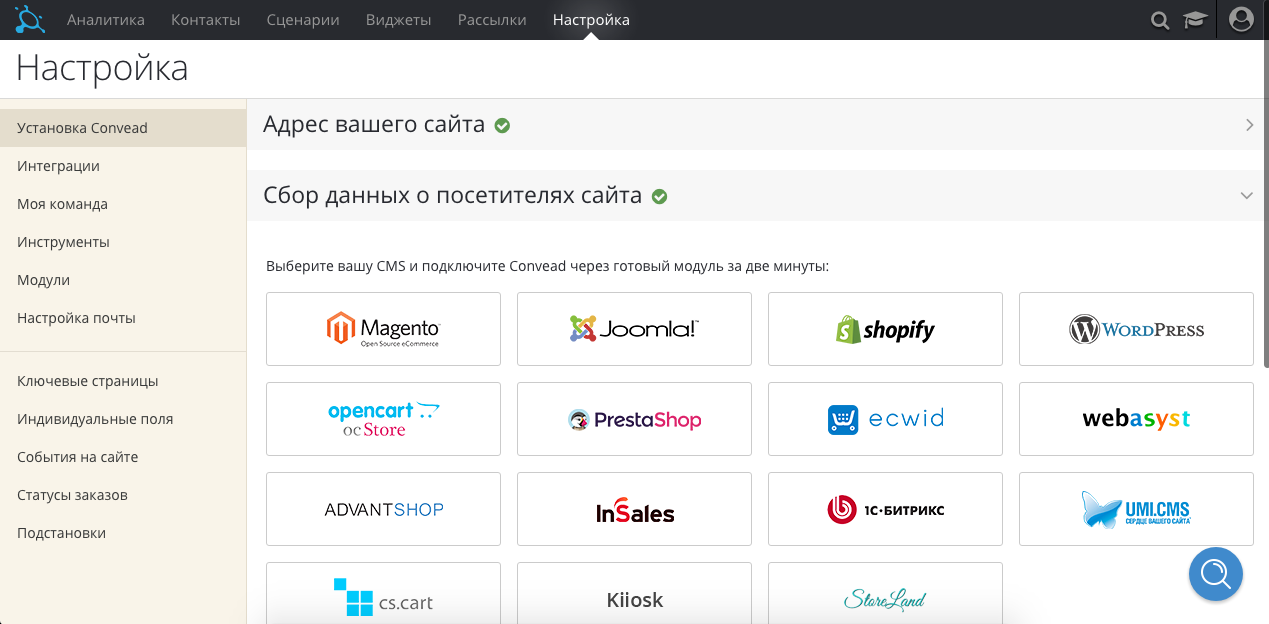
Task: Open Интеграции in the sidebar
Action: coord(123,166)
